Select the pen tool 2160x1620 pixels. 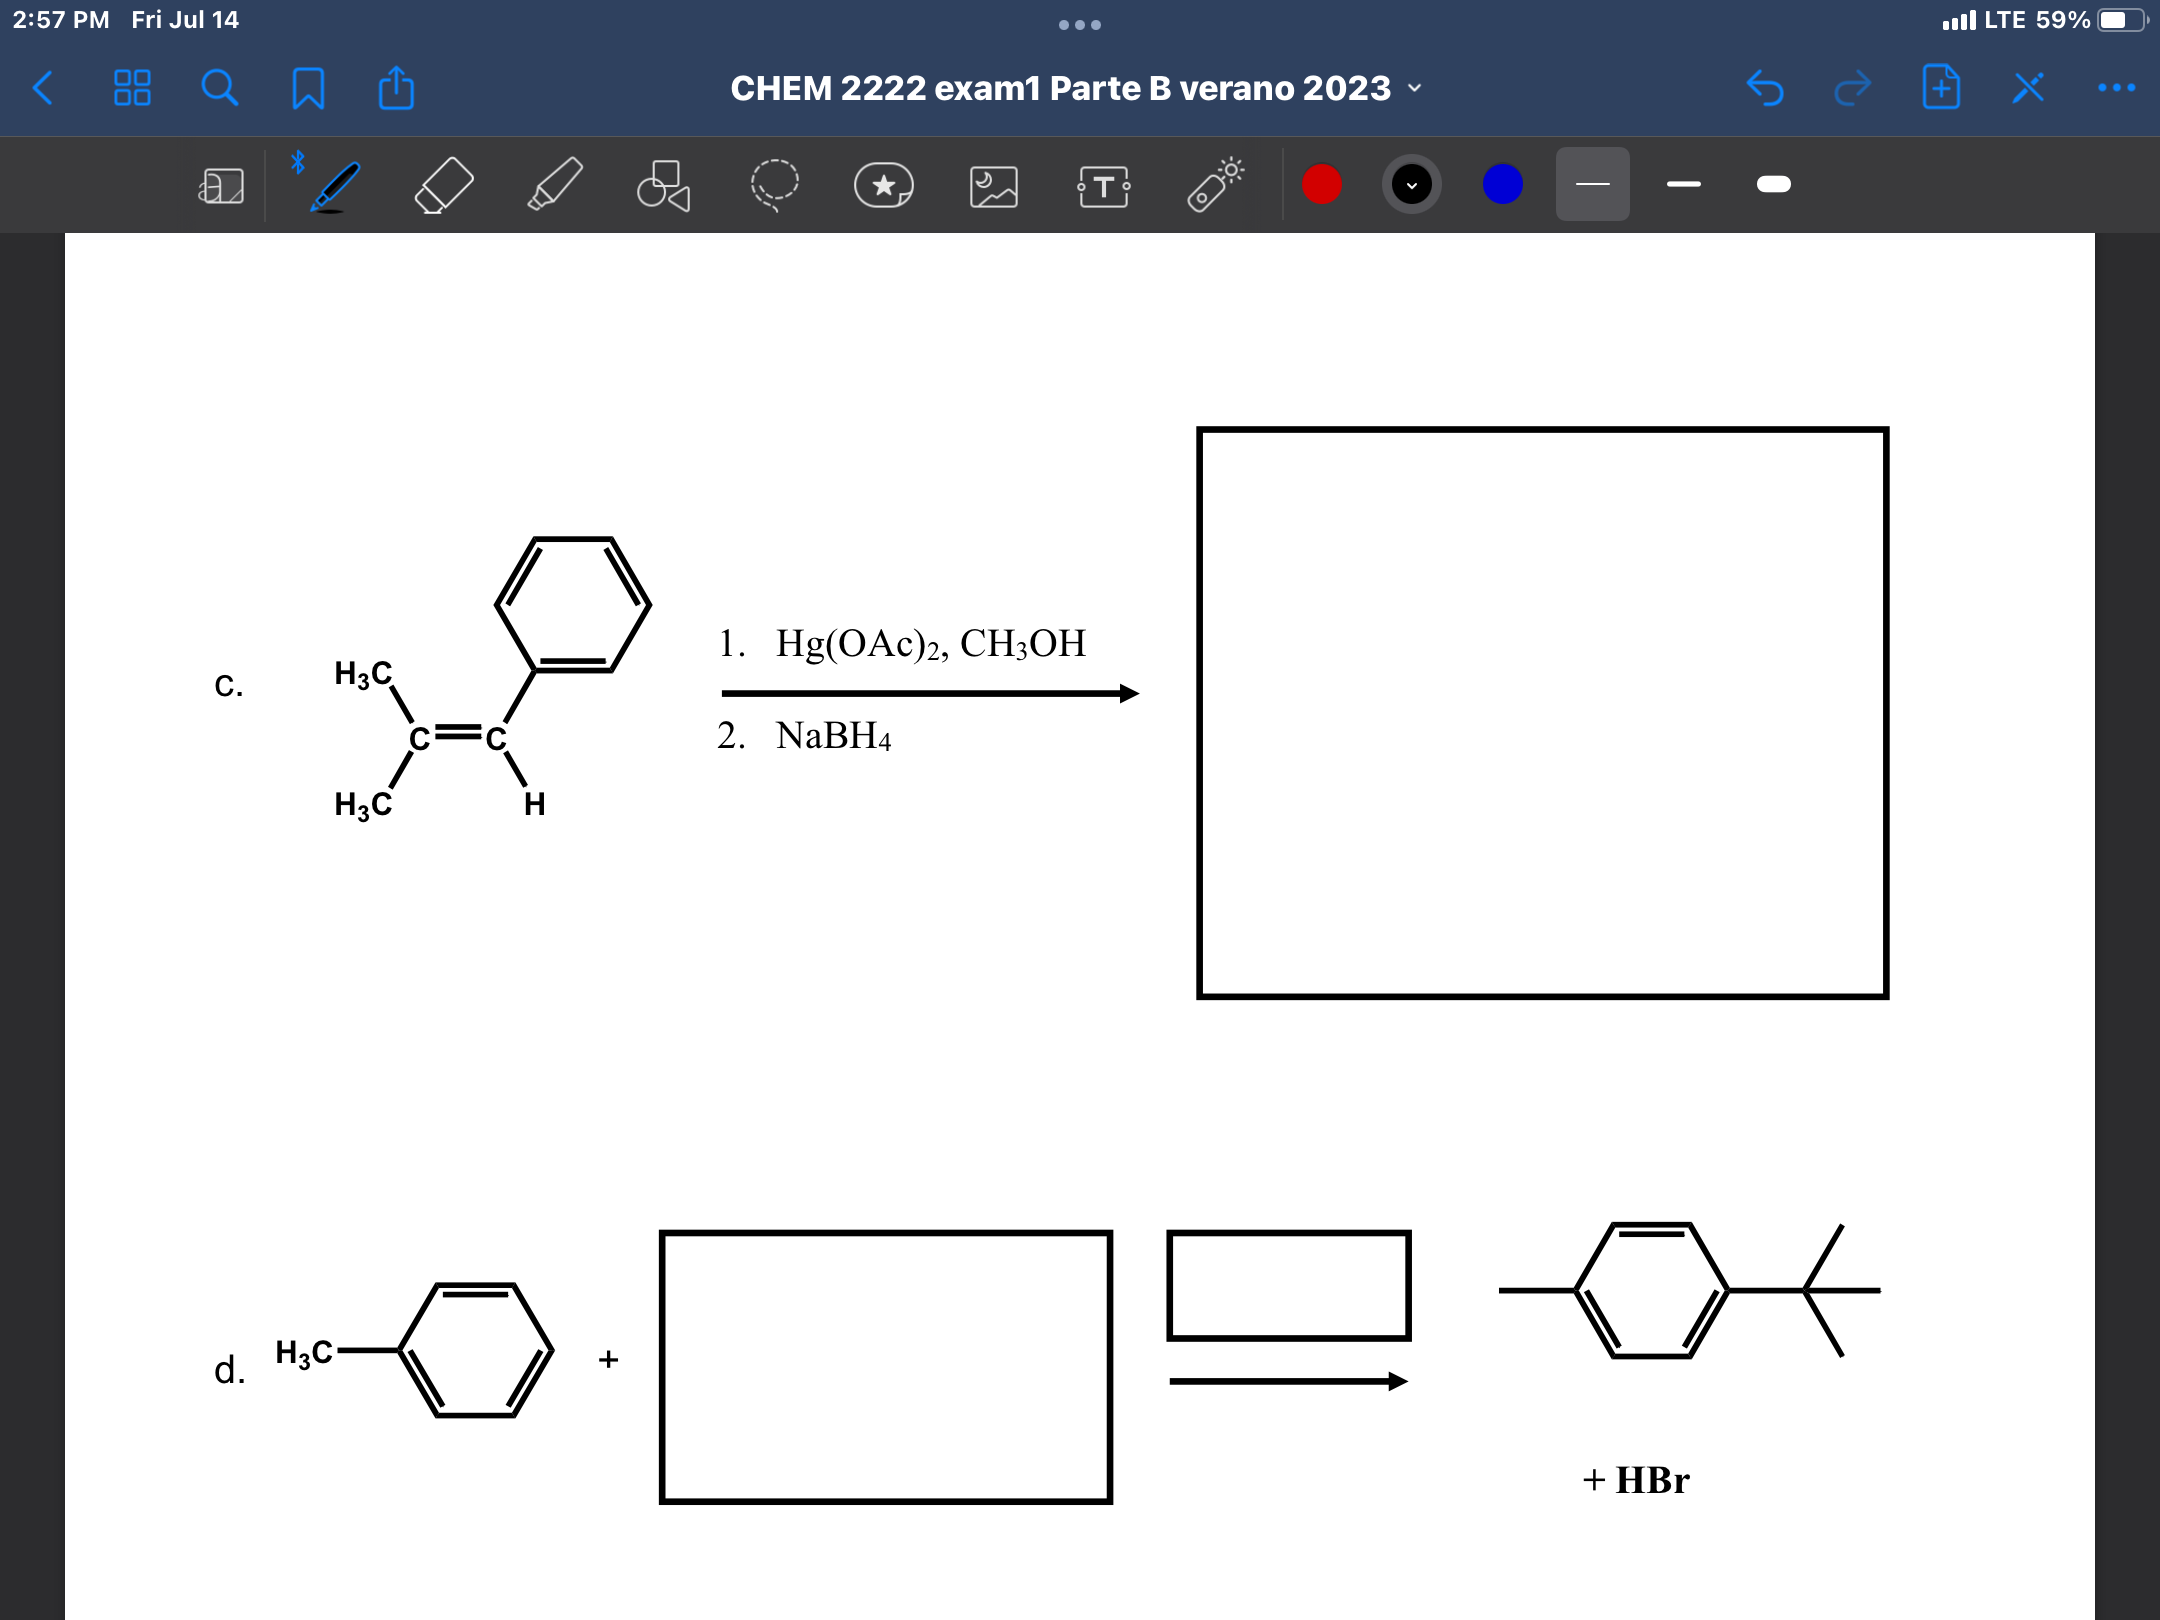point(335,185)
